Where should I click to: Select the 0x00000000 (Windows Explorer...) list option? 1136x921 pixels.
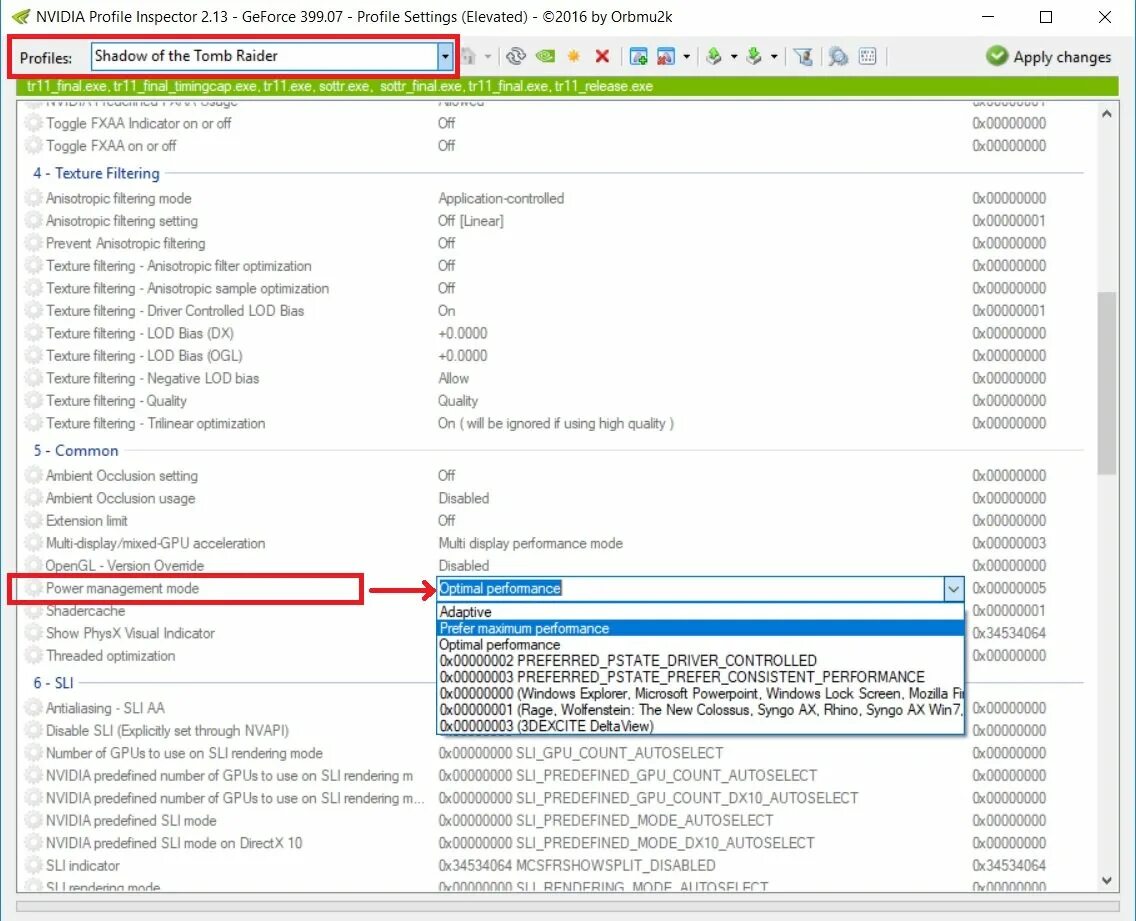pyautogui.click(x=700, y=693)
